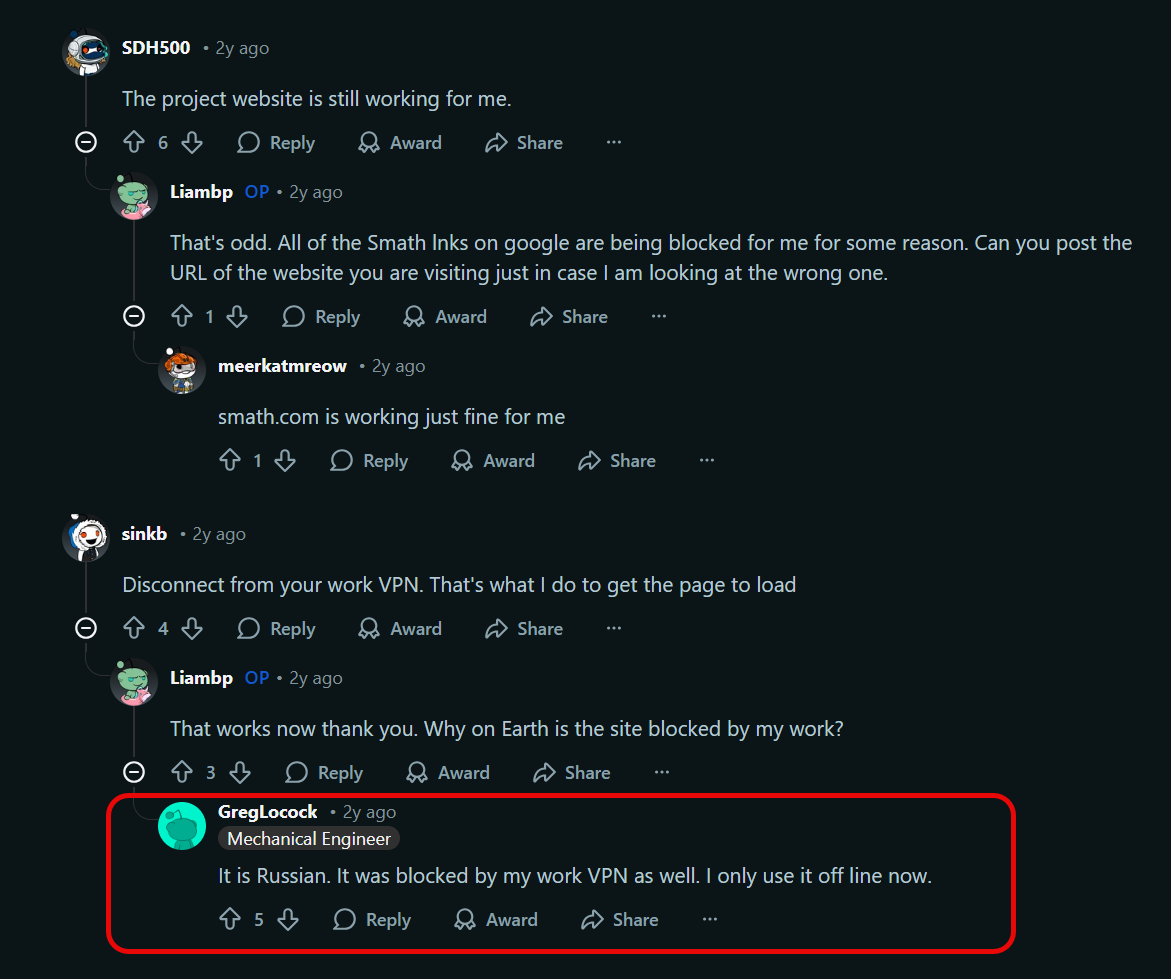Downvote Liambp's first reply

237,316
